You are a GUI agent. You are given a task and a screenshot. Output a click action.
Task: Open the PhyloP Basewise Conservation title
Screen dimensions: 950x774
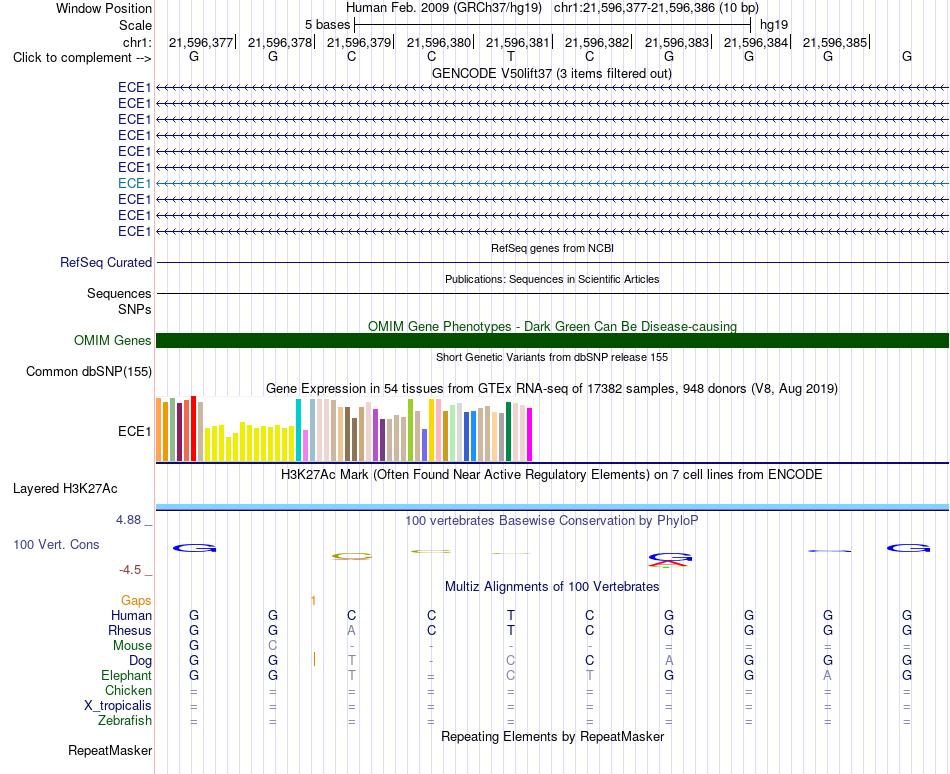click(551, 520)
